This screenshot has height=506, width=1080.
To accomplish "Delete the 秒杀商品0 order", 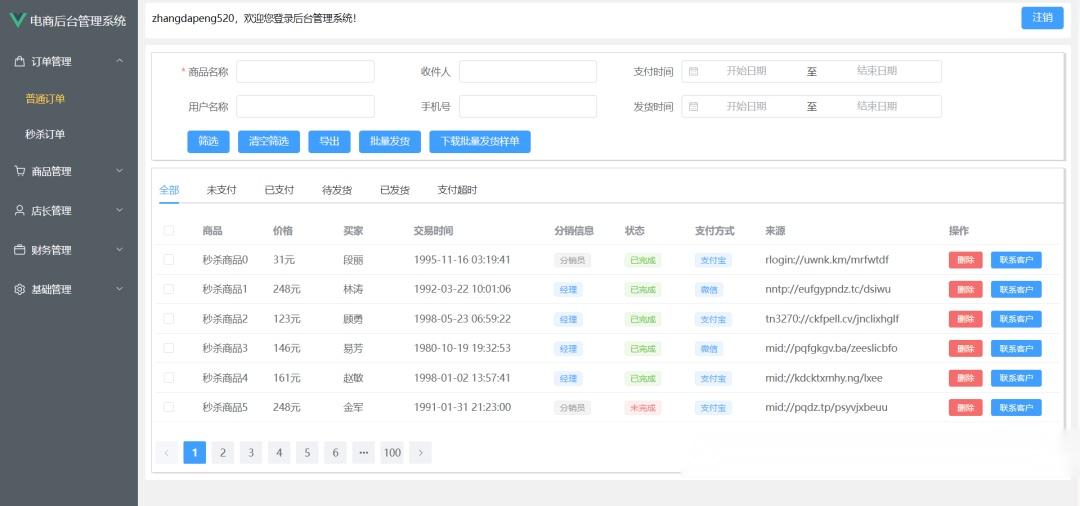I will tap(966, 260).
